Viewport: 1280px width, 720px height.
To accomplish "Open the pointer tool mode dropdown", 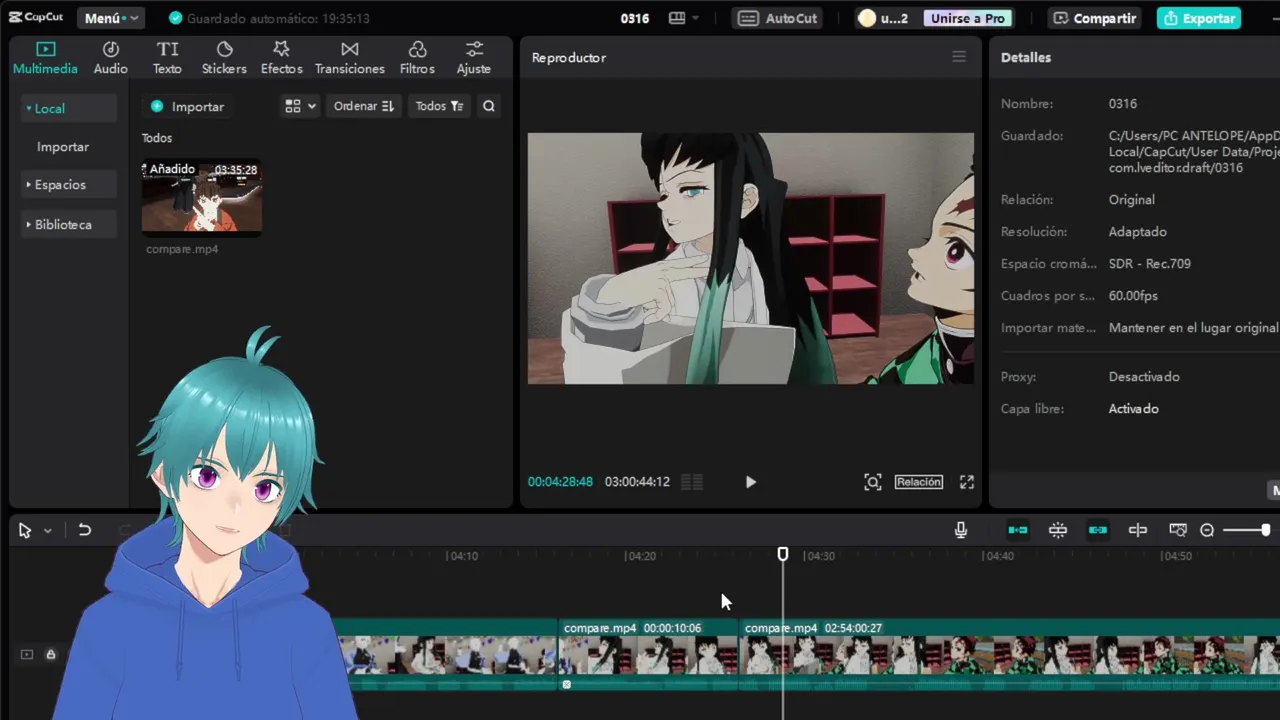I will click(x=47, y=531).
